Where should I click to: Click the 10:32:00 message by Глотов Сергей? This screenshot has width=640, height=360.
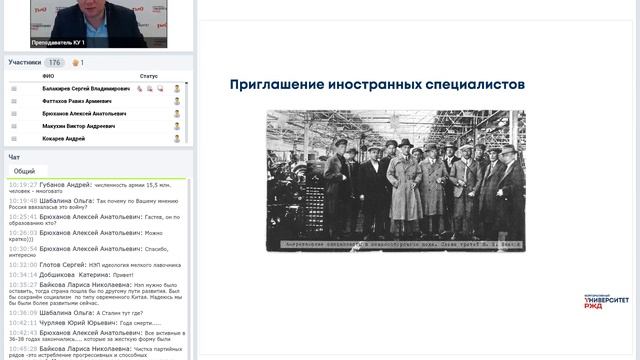[x=95, y=265]
